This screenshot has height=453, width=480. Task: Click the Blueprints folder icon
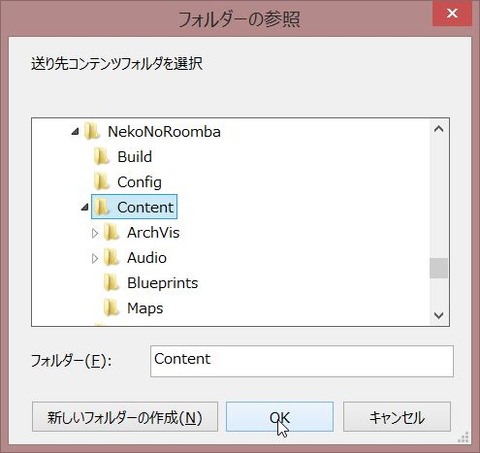pos(111,283)
